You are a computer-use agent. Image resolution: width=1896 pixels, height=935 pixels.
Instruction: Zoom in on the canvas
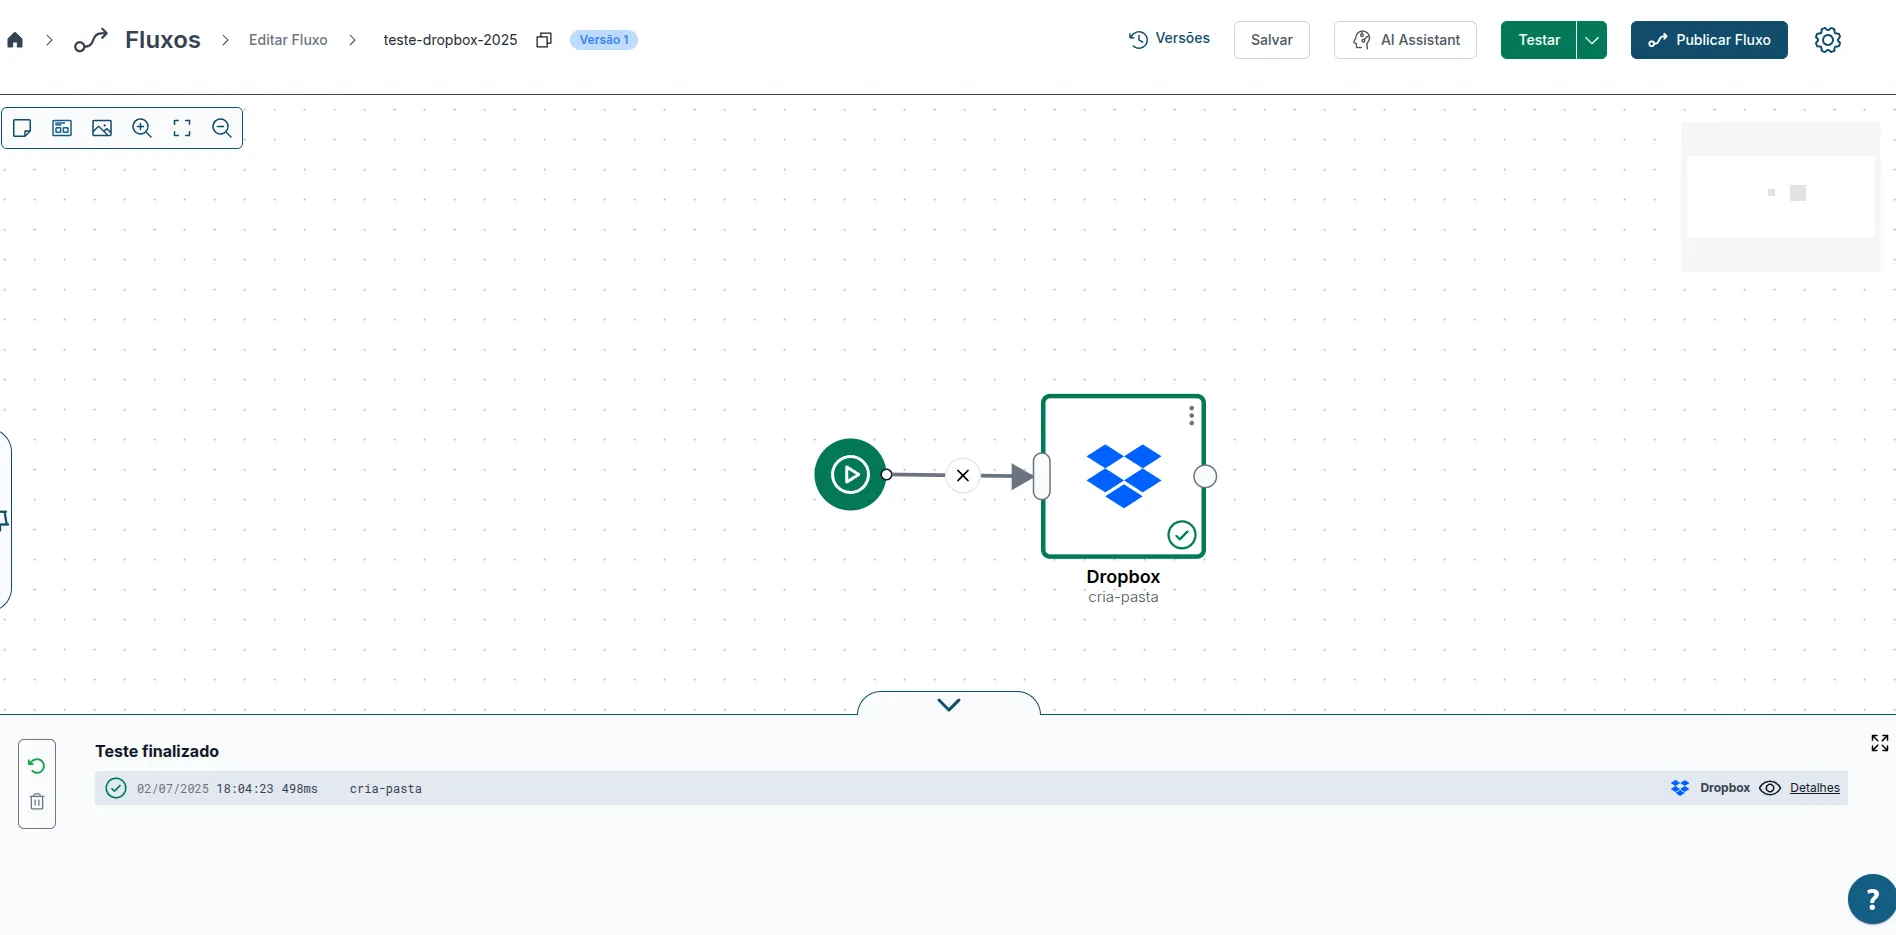click(142, 128)
